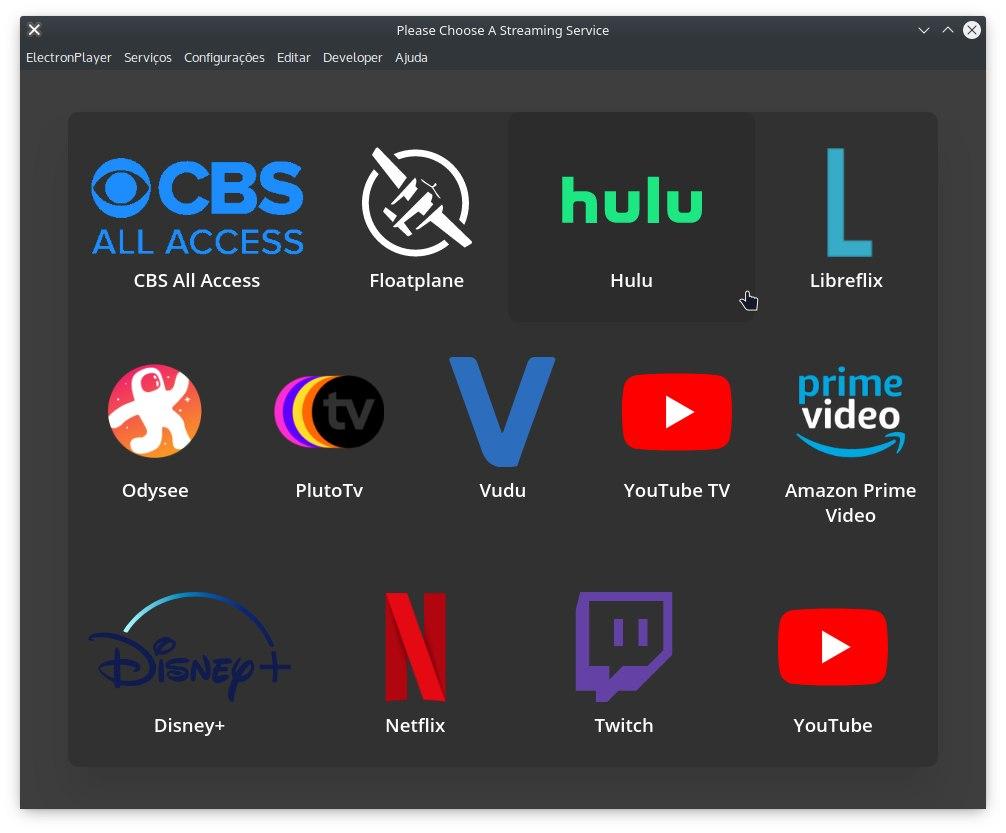Open the red Netflix N logo
This screenshot has height=833, width=1006.
(x=415, y=646)
